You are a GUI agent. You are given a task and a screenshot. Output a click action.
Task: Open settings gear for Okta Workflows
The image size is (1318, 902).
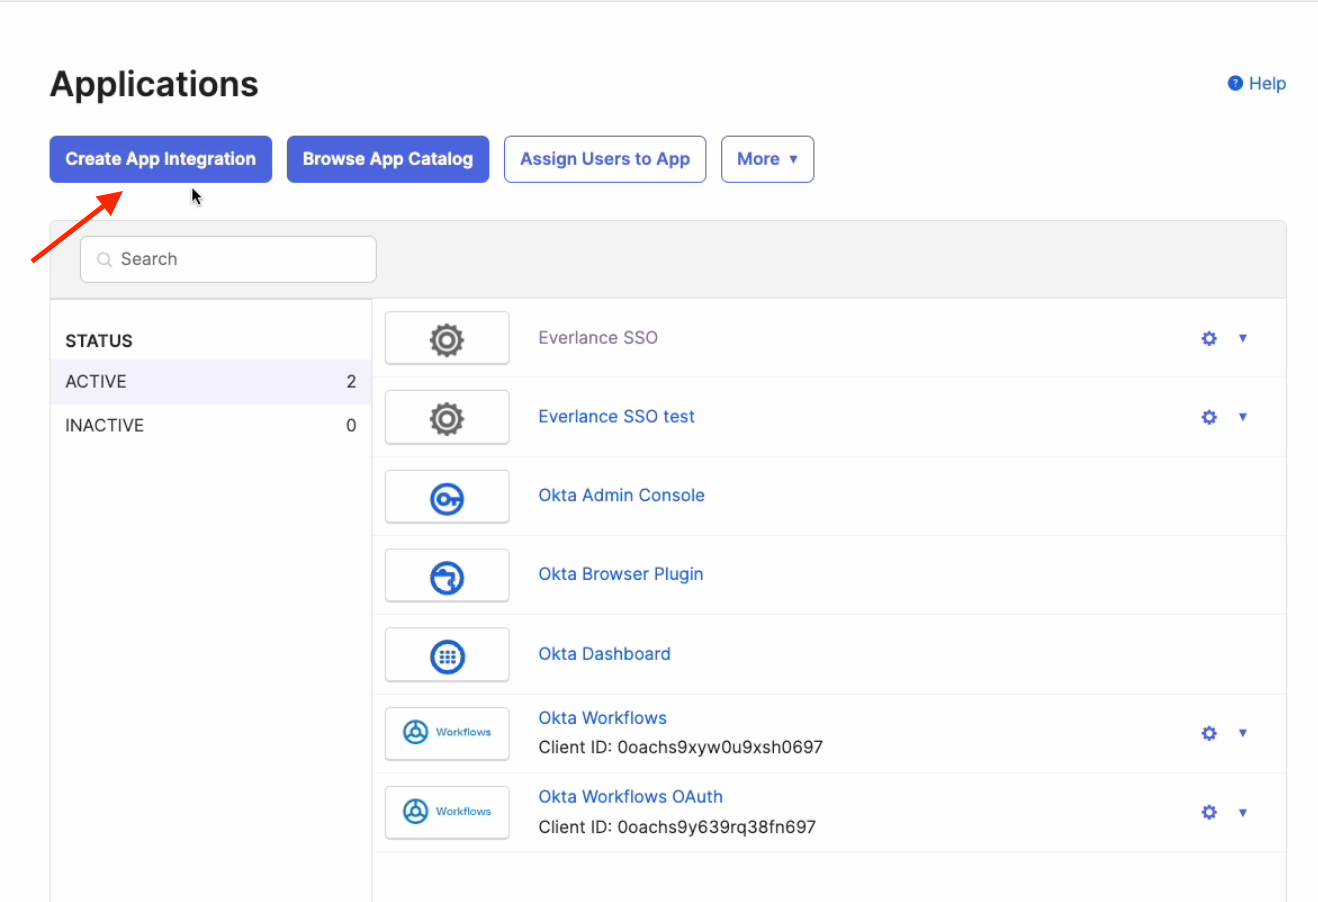tap(1209, 733)
